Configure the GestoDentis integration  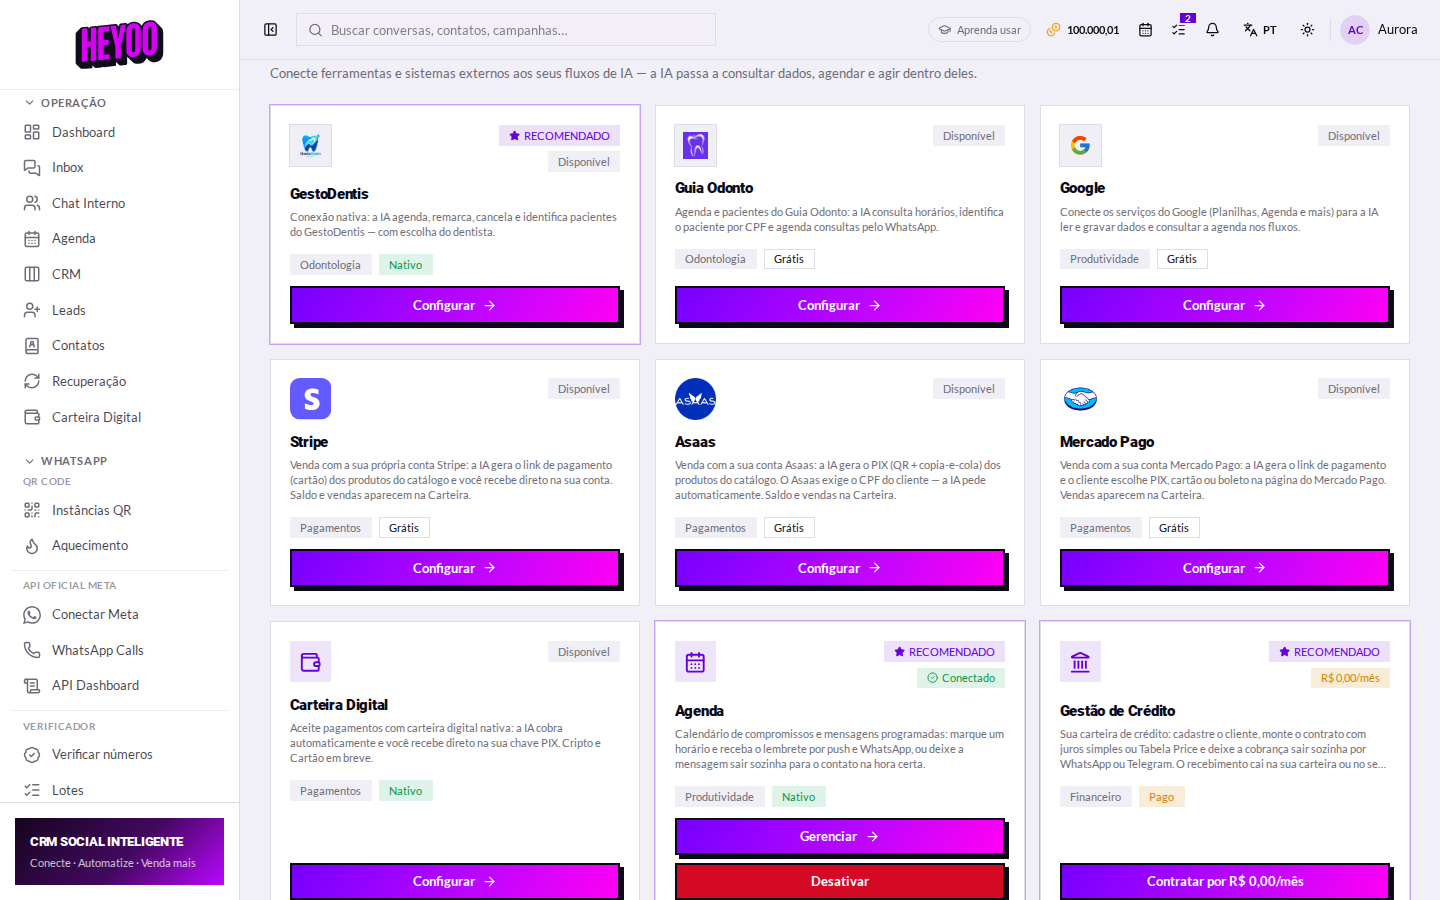coord(455,306)
